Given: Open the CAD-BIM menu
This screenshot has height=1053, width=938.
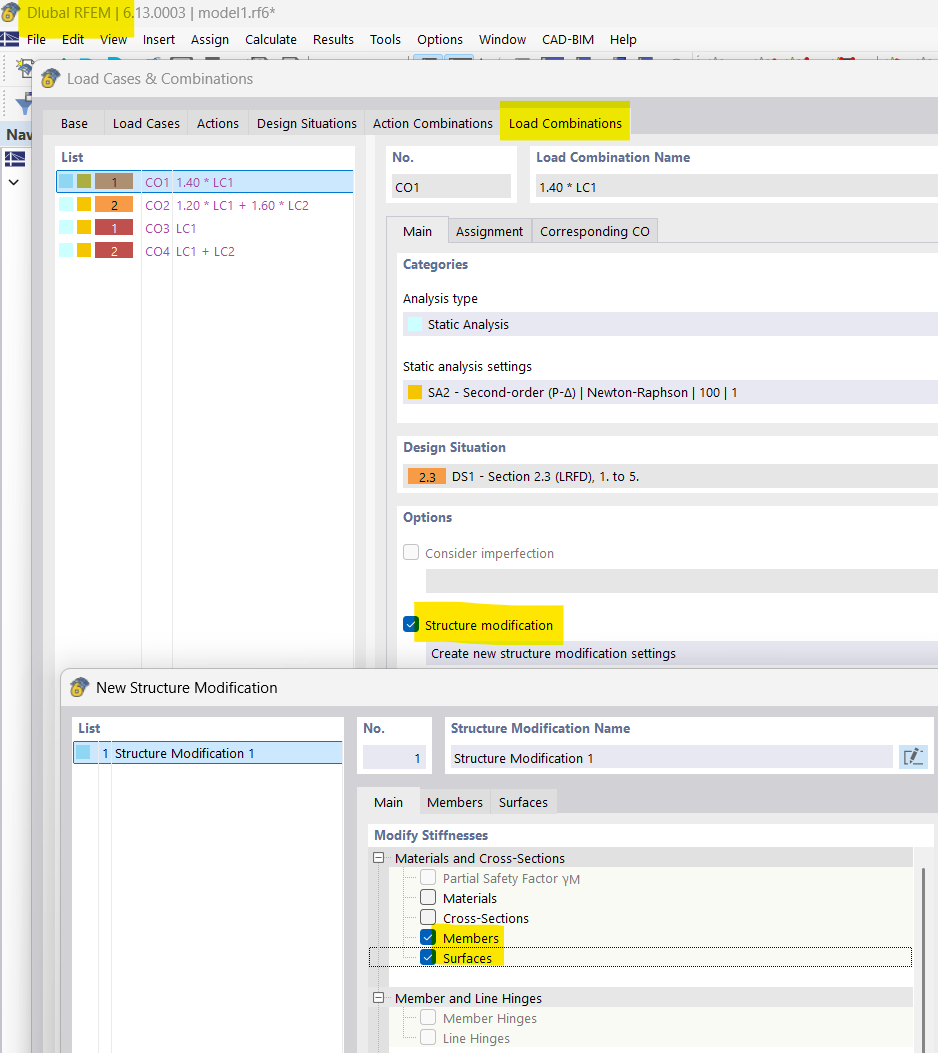Looking at the screenshot, I should pos(567,40).
